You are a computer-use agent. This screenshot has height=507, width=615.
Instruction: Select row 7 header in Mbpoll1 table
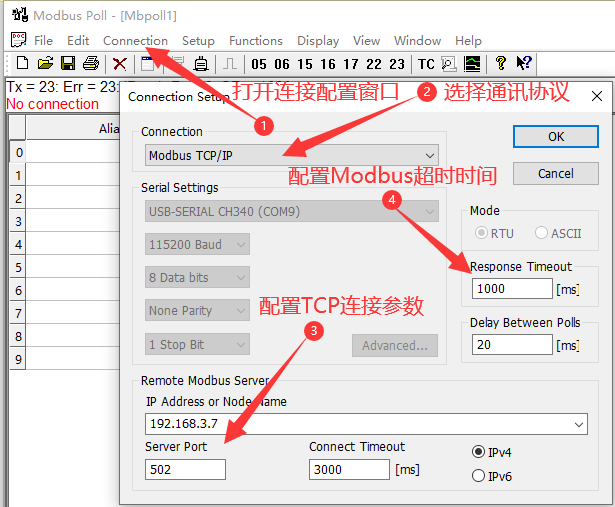[x=18, y=313]
